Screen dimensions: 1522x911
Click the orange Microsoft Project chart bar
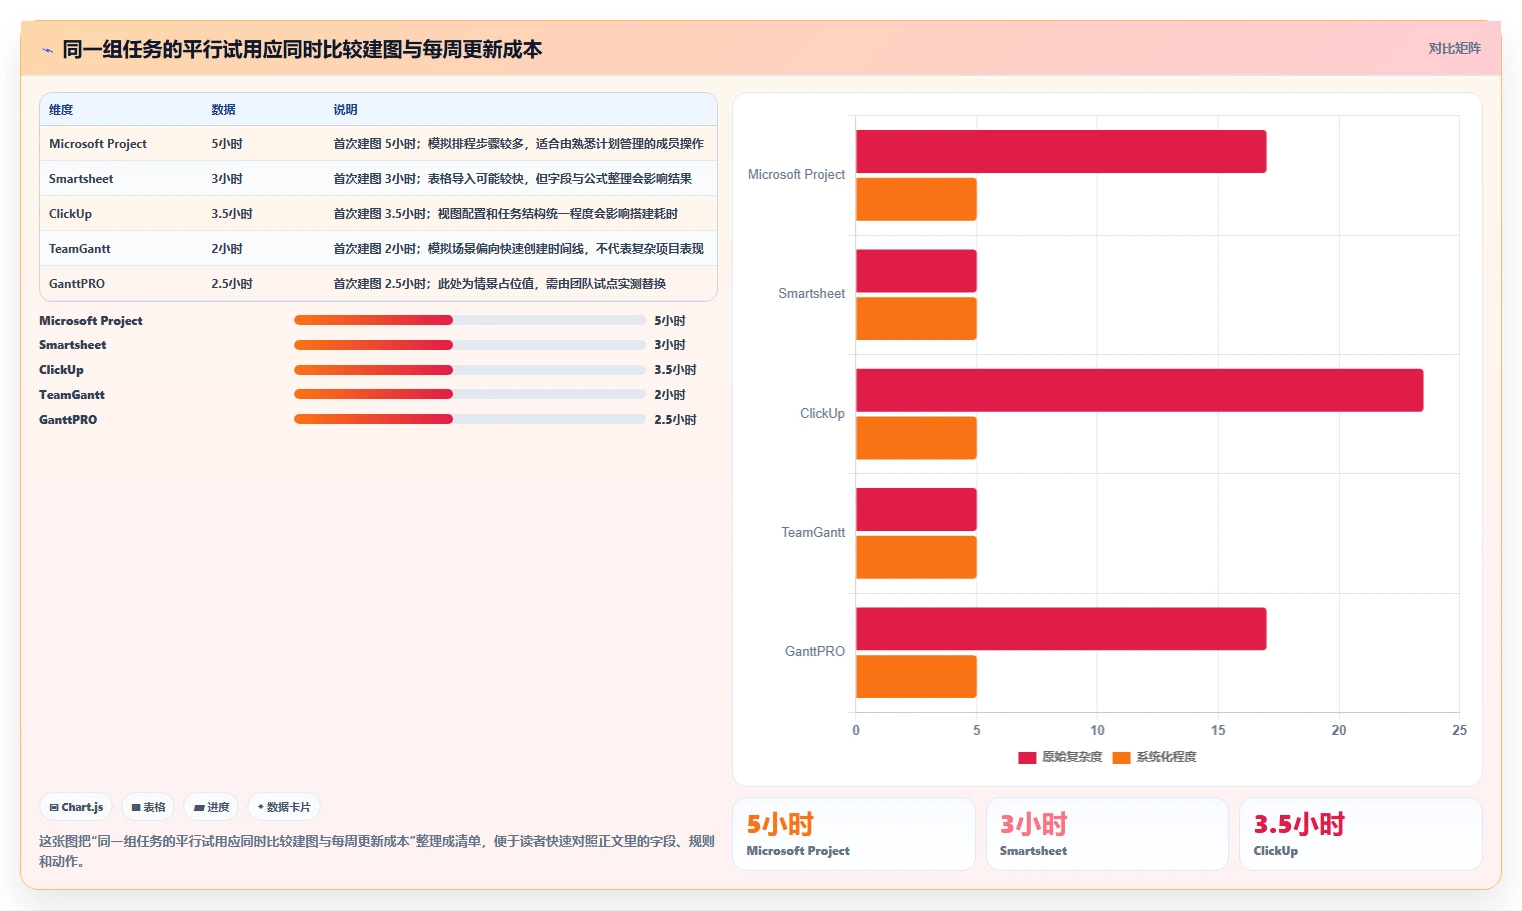[x=916, y=199]
